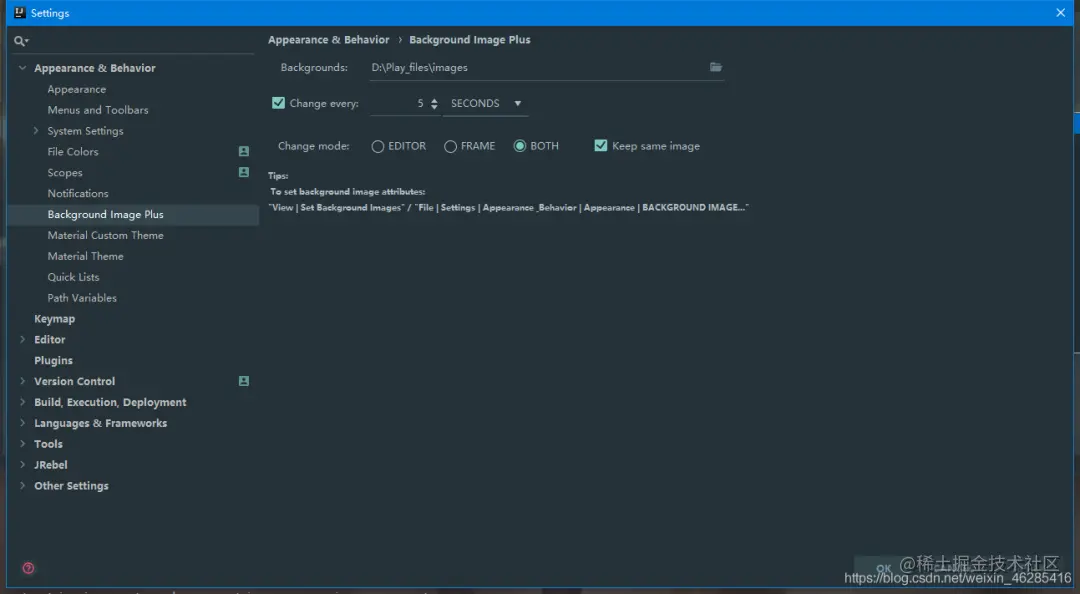1080x594 pixels.
Task: Select the Plugins settings page
Action: pyautogui.click(x=53, y=360)
